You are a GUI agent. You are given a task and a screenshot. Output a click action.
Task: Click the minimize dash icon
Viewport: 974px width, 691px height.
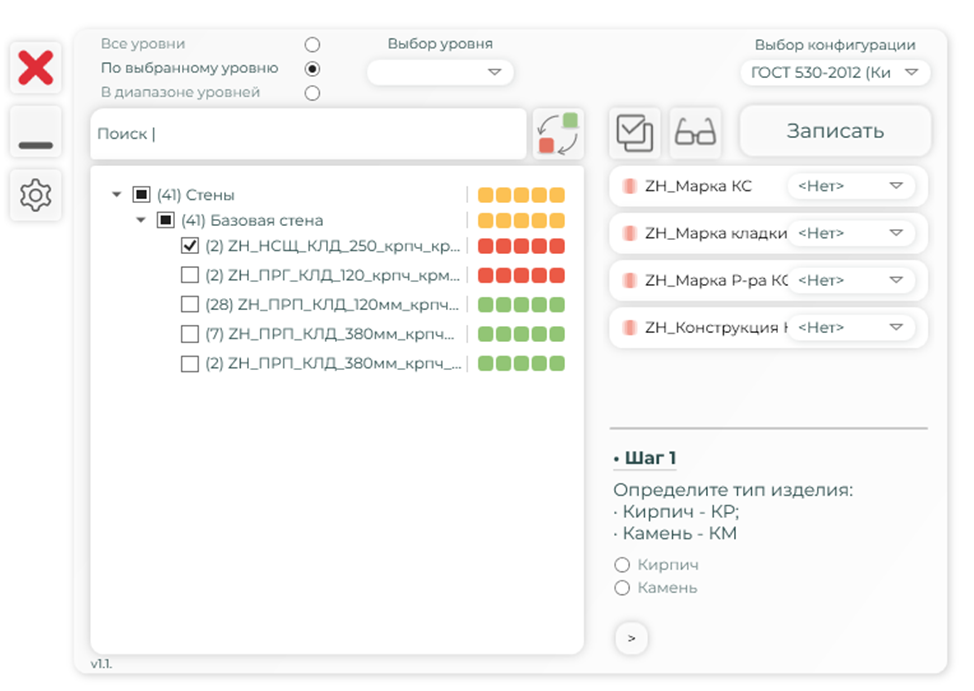tap(35, 145)
